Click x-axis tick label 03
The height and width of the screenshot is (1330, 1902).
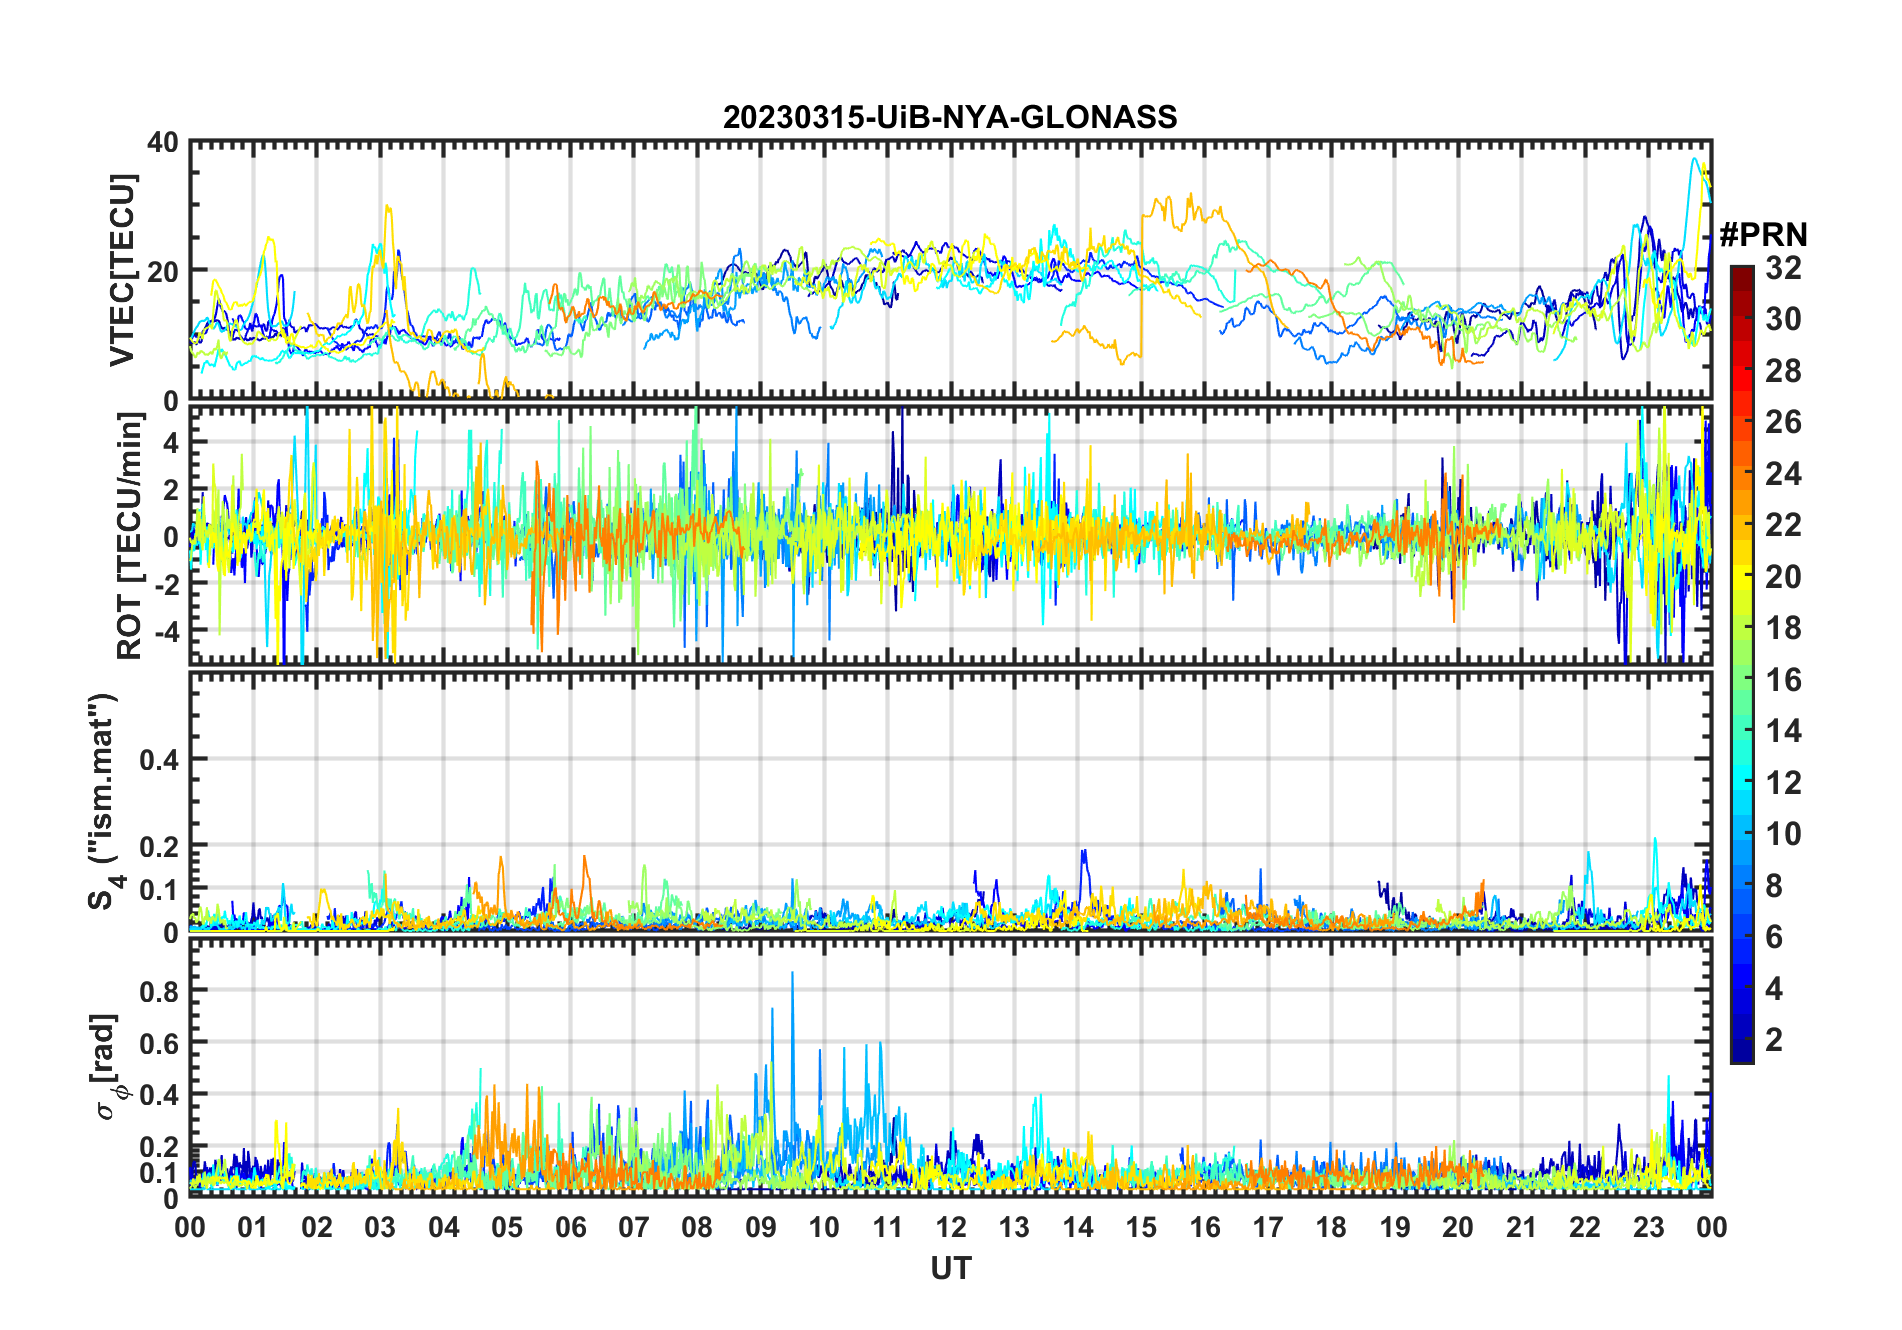coord(380,1227)
